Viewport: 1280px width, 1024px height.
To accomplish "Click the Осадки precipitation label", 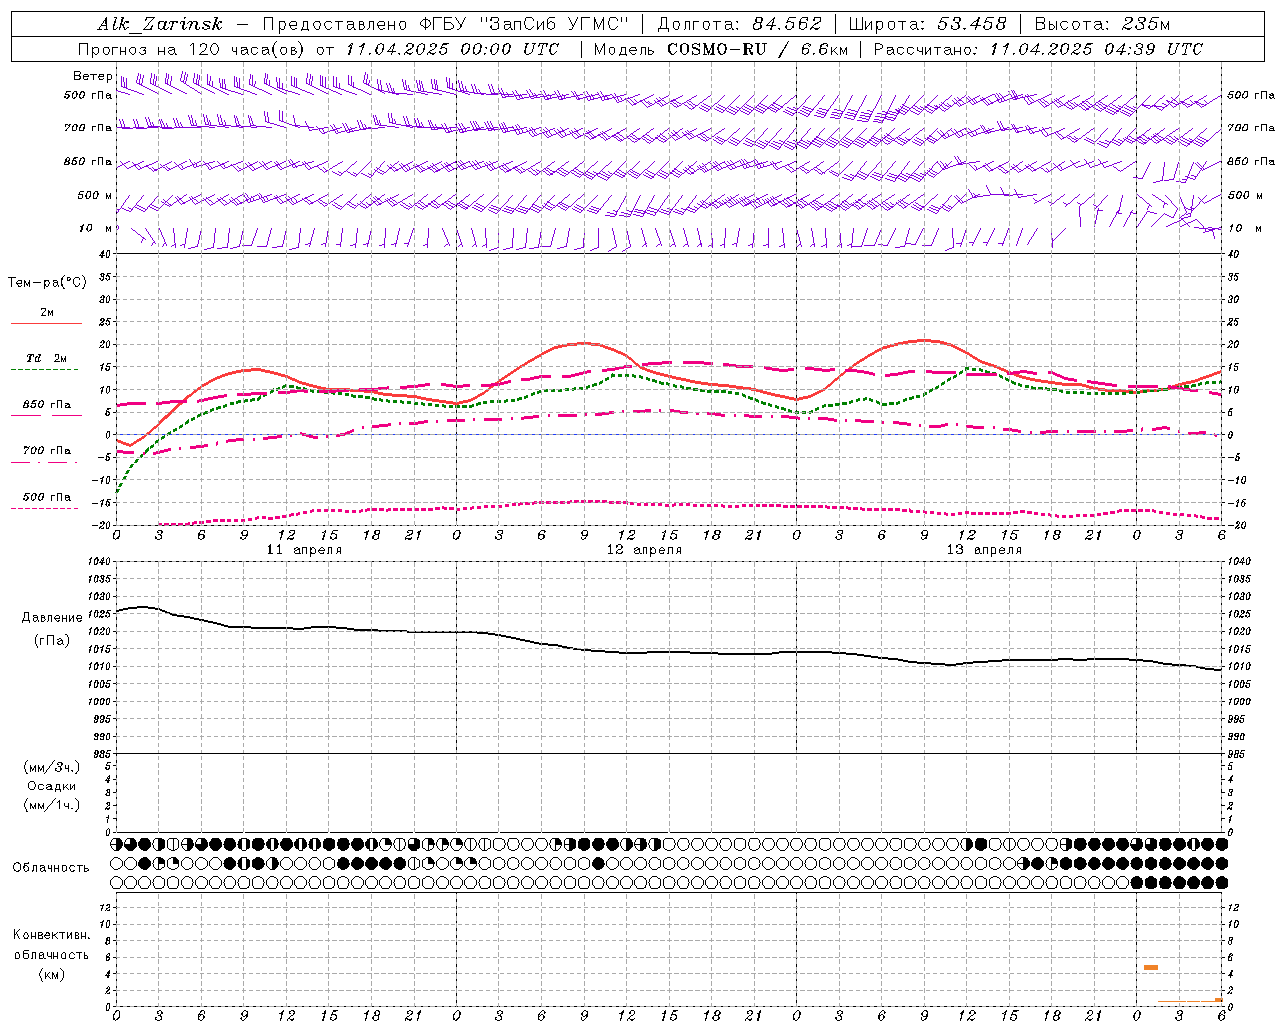I will point(52,786).
